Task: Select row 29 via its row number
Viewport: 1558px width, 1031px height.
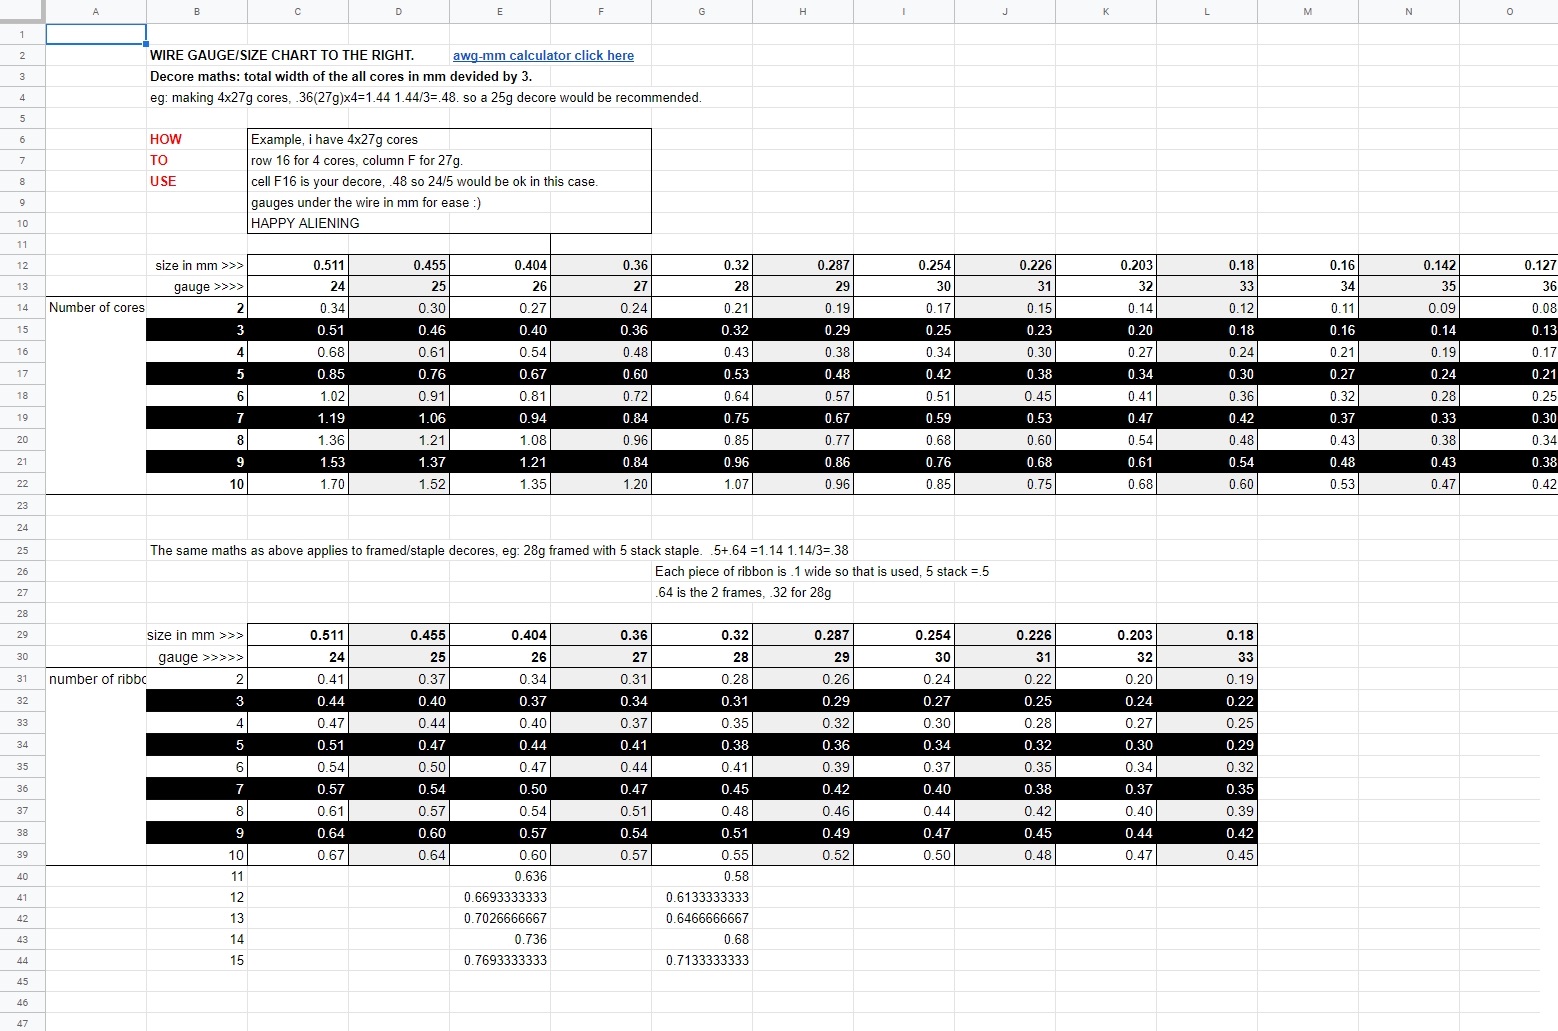Action: pyautogui.click(x=22, y=635)
